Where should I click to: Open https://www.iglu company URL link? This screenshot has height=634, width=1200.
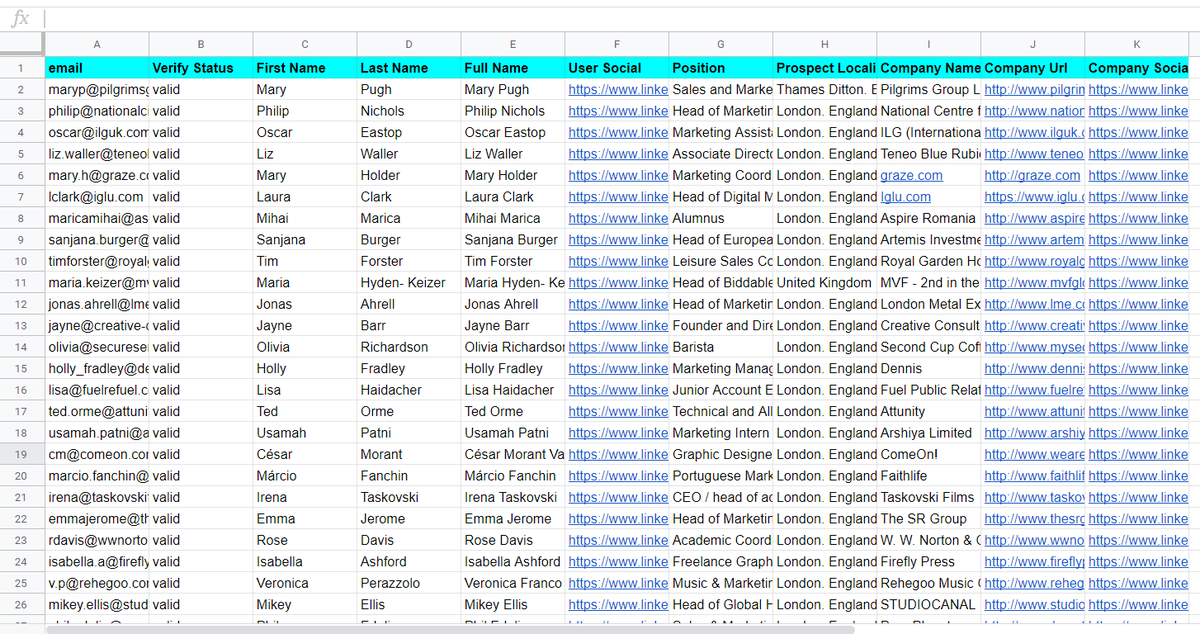1034,197
